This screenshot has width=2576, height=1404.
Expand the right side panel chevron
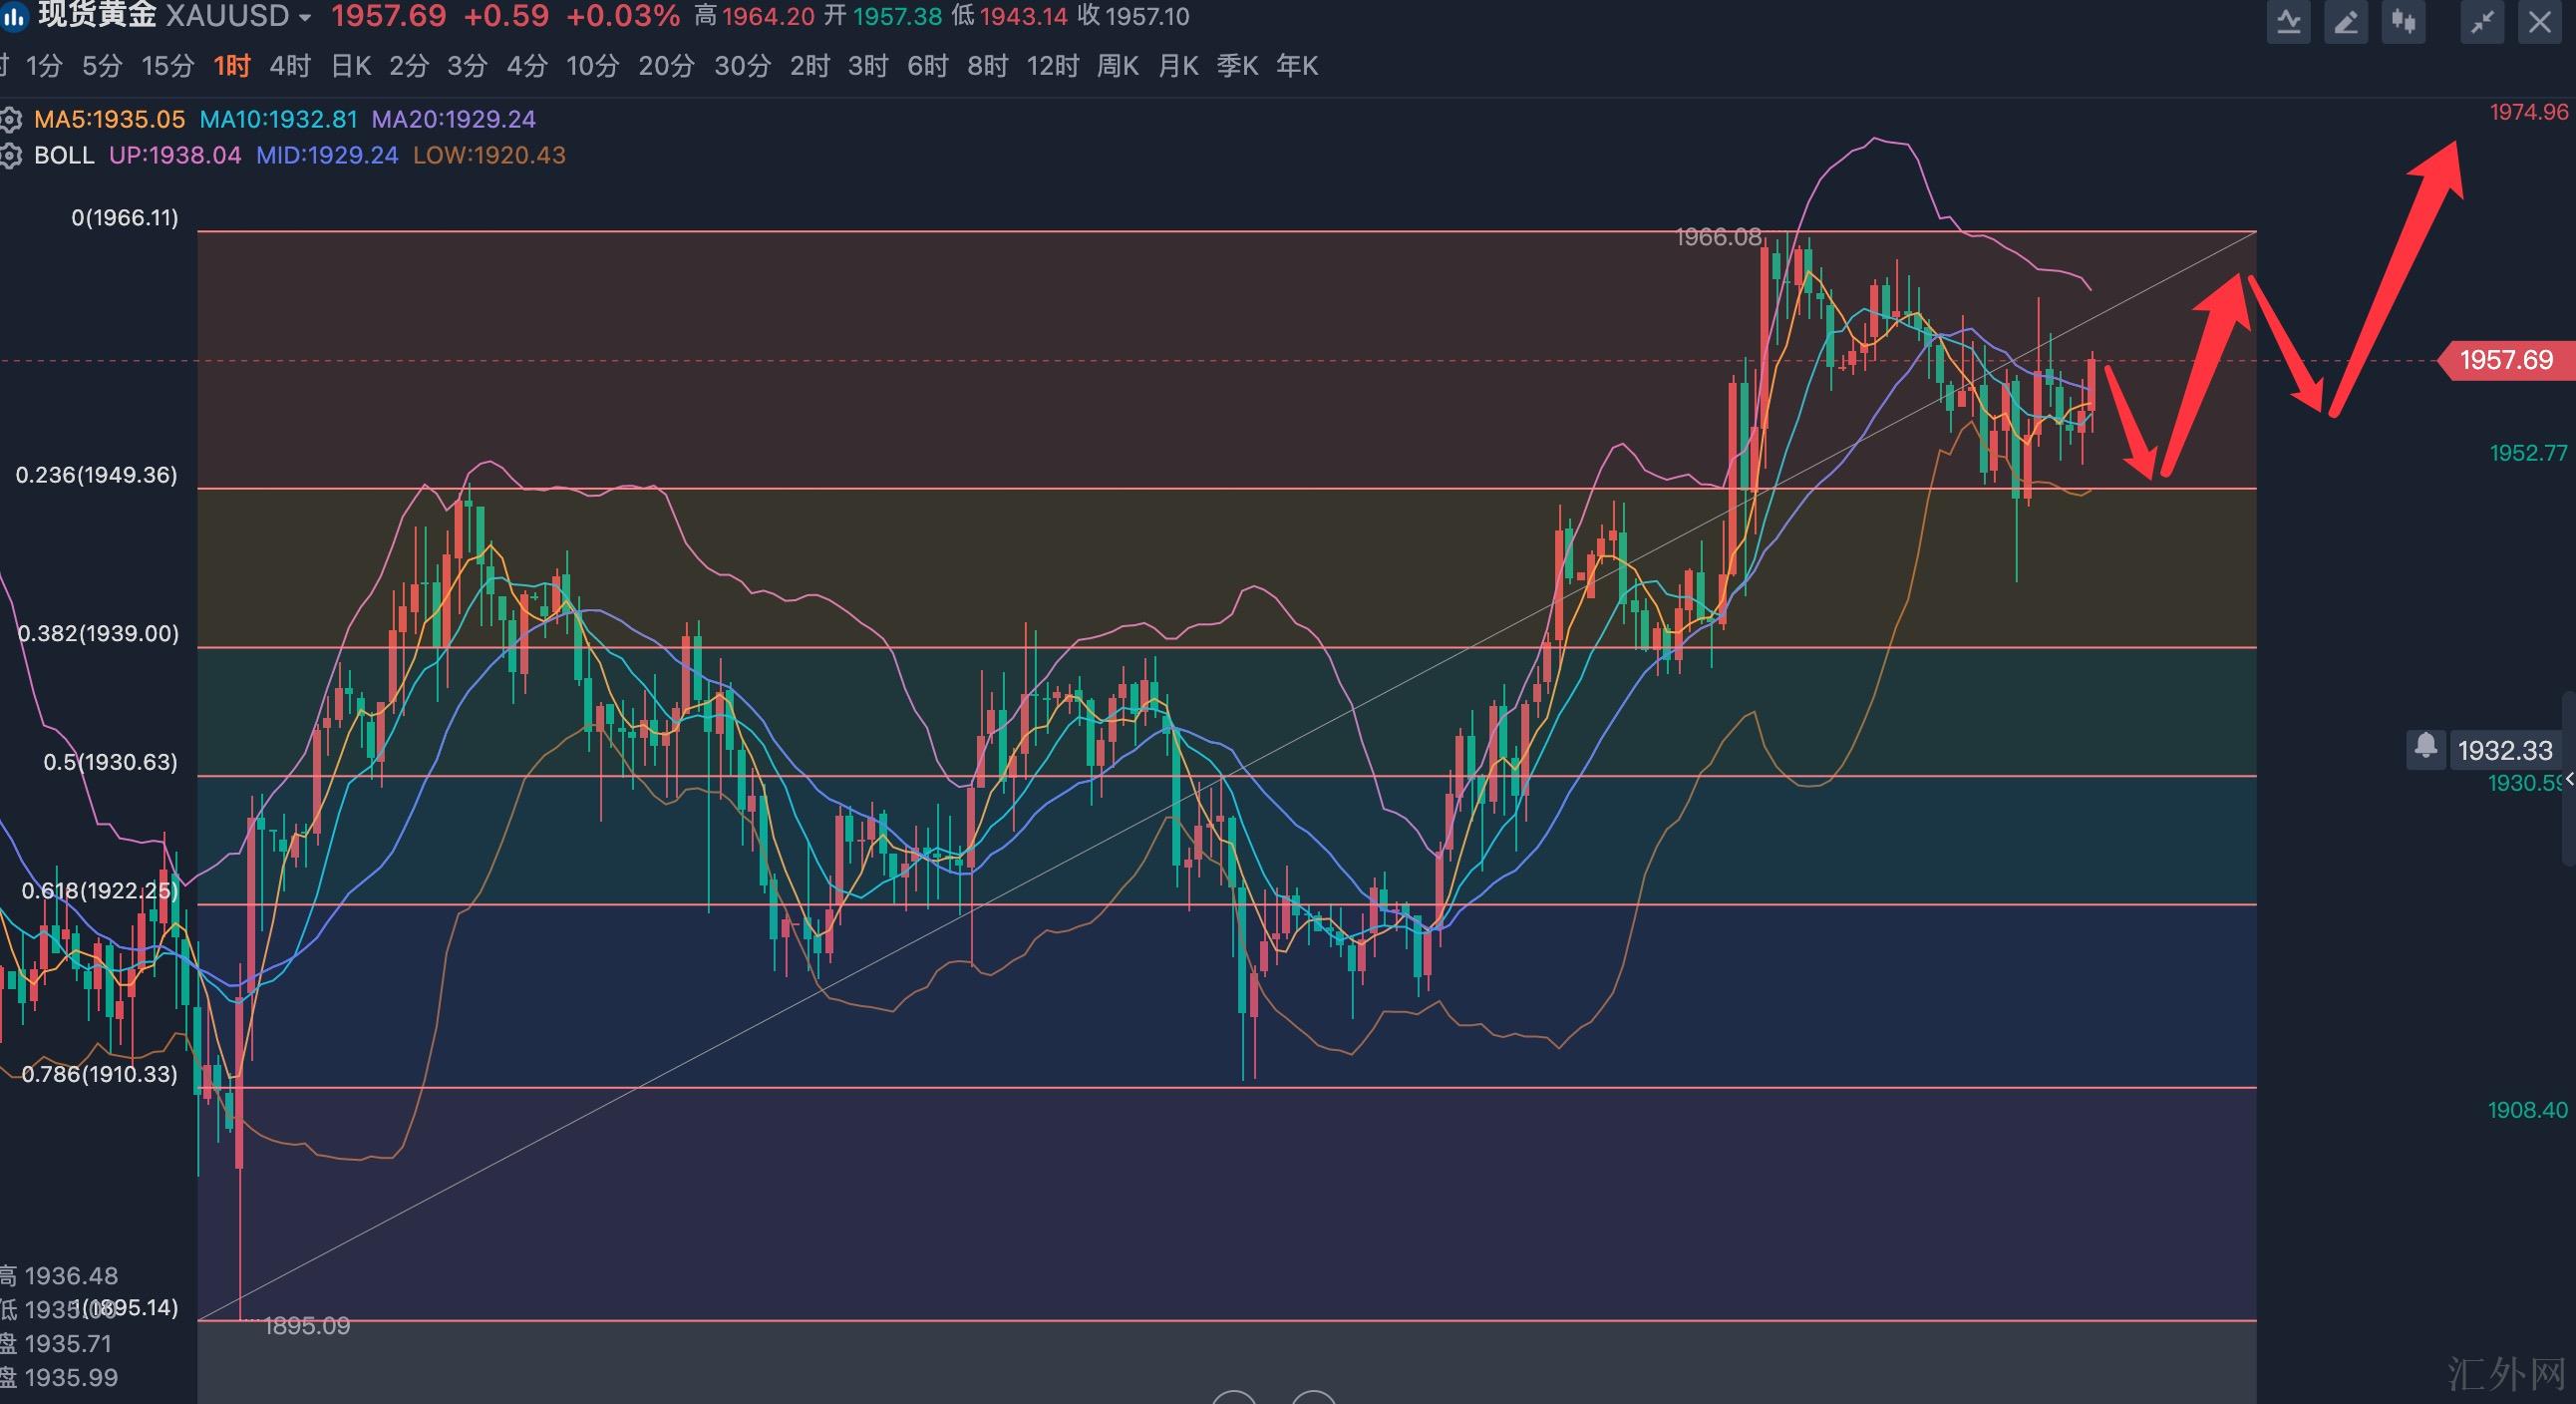[x=2569, y=778]
